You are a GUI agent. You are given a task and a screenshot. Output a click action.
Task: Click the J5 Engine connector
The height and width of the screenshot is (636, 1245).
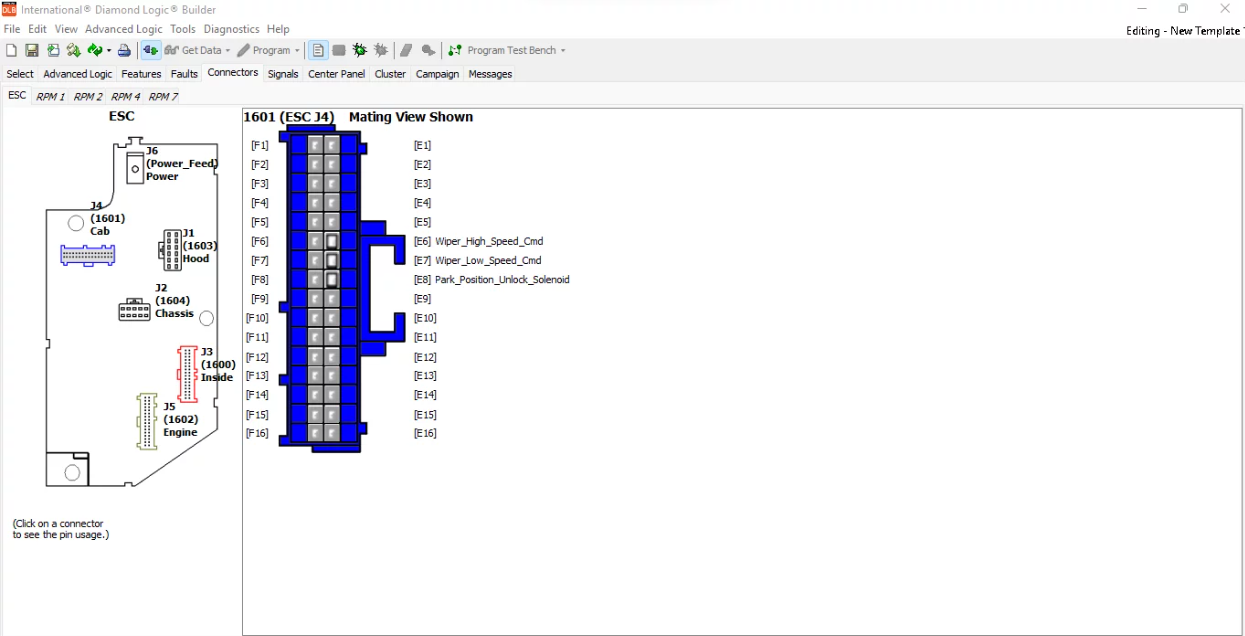pyautogui.click(x=146, y=418)
